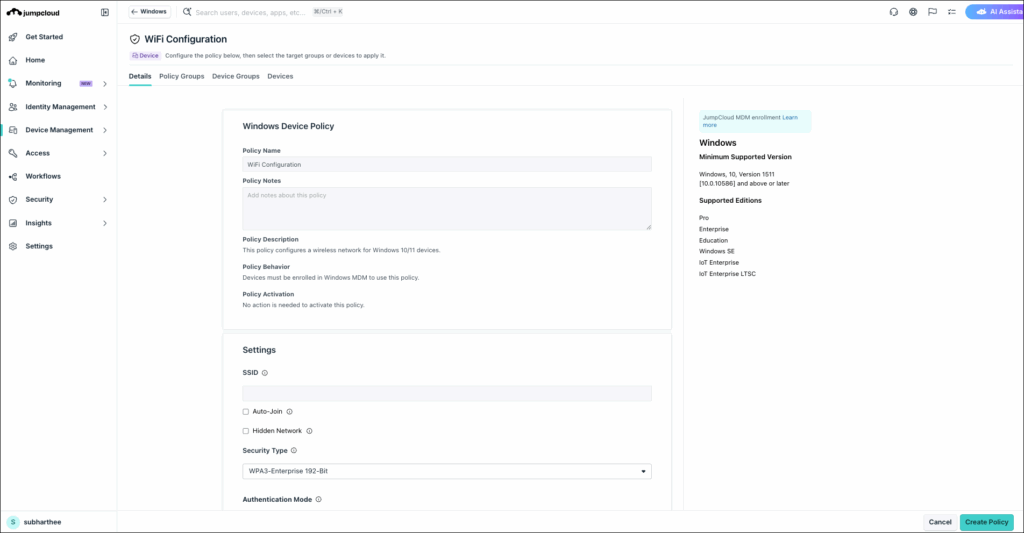Click the shield icon beside WiFi Configuration
1024x533 pixels.
(135, 39)
